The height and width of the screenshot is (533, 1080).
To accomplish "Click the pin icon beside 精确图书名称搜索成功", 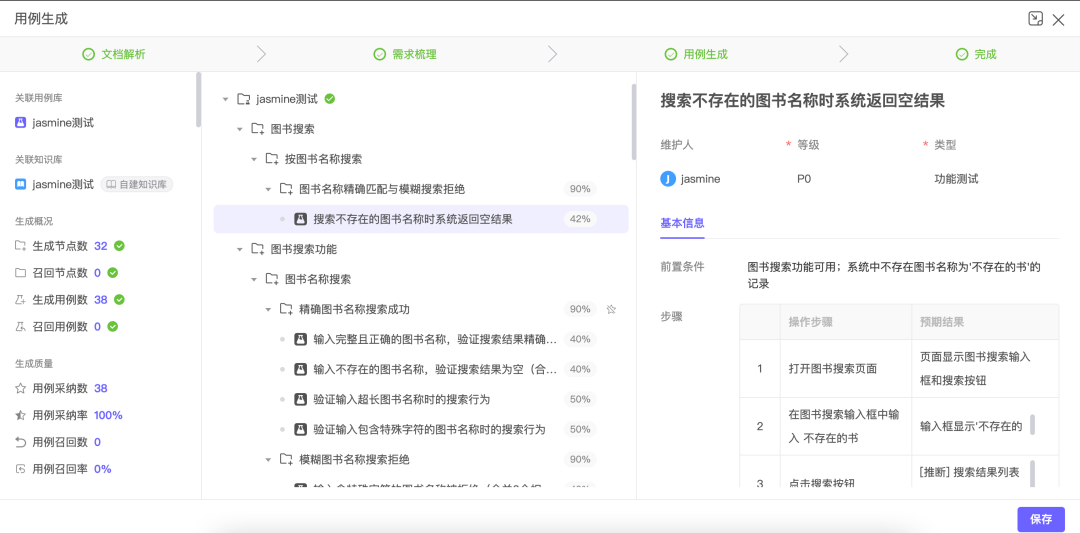I will (610, 309).
